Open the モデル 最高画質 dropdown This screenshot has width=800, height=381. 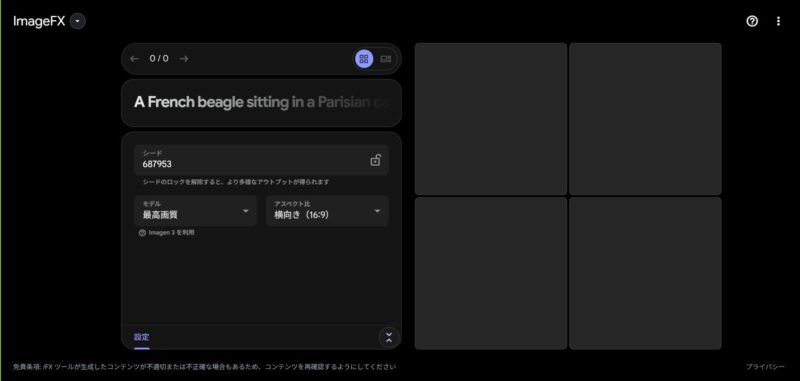(x=195, y=211)
